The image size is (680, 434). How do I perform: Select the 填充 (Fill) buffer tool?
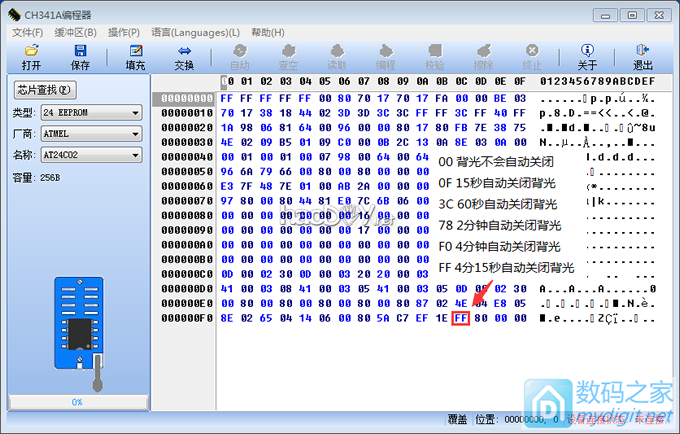pos(134,57)
